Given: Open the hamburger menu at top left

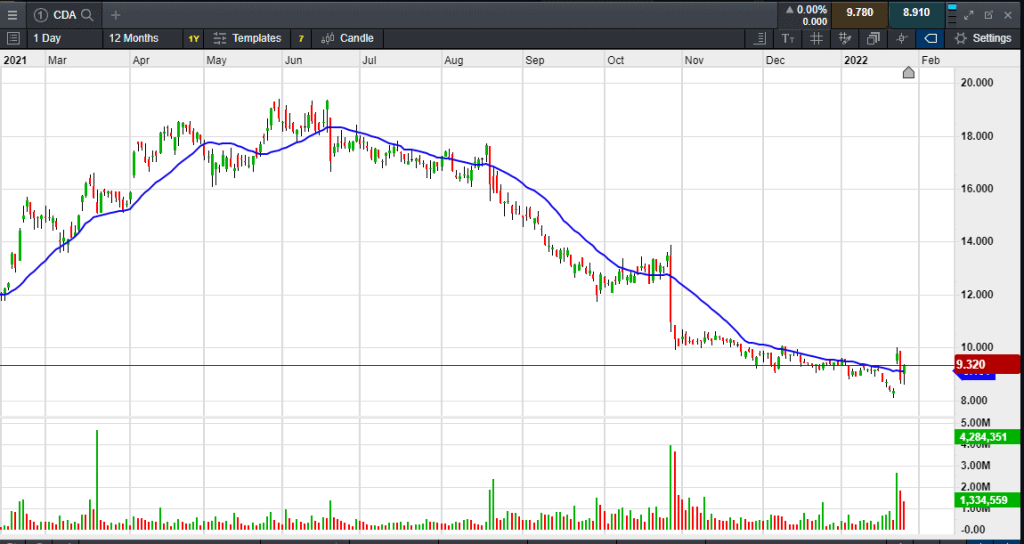Looking at the screenshot, I should point(12,15).
